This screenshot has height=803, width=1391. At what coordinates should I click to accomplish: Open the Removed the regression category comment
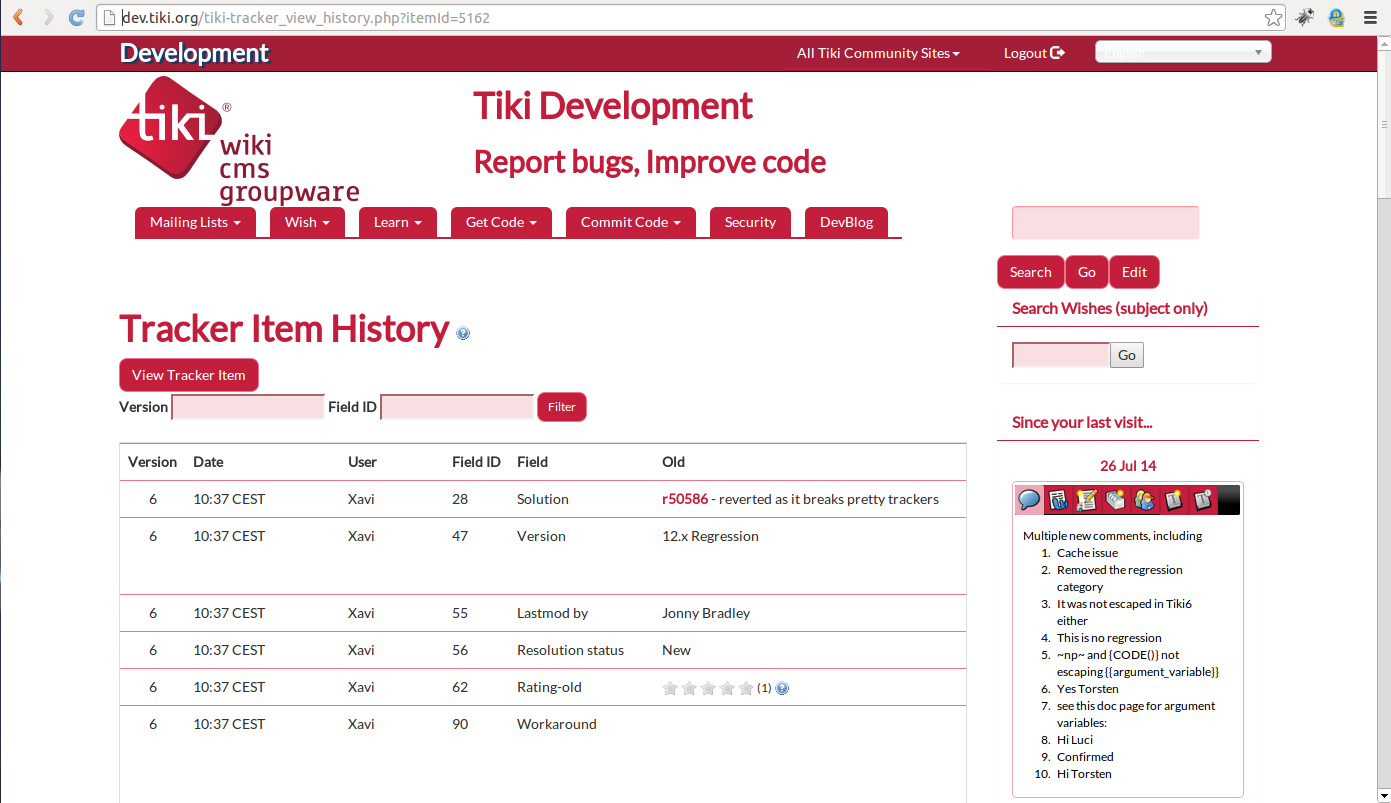(x=1120, y=578)
